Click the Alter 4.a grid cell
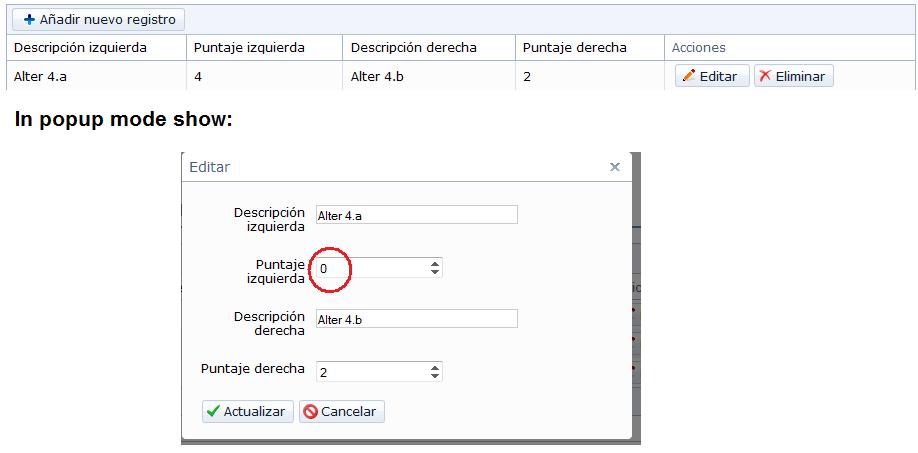Viewport: 918px width, 453px height. coord(97,76)
